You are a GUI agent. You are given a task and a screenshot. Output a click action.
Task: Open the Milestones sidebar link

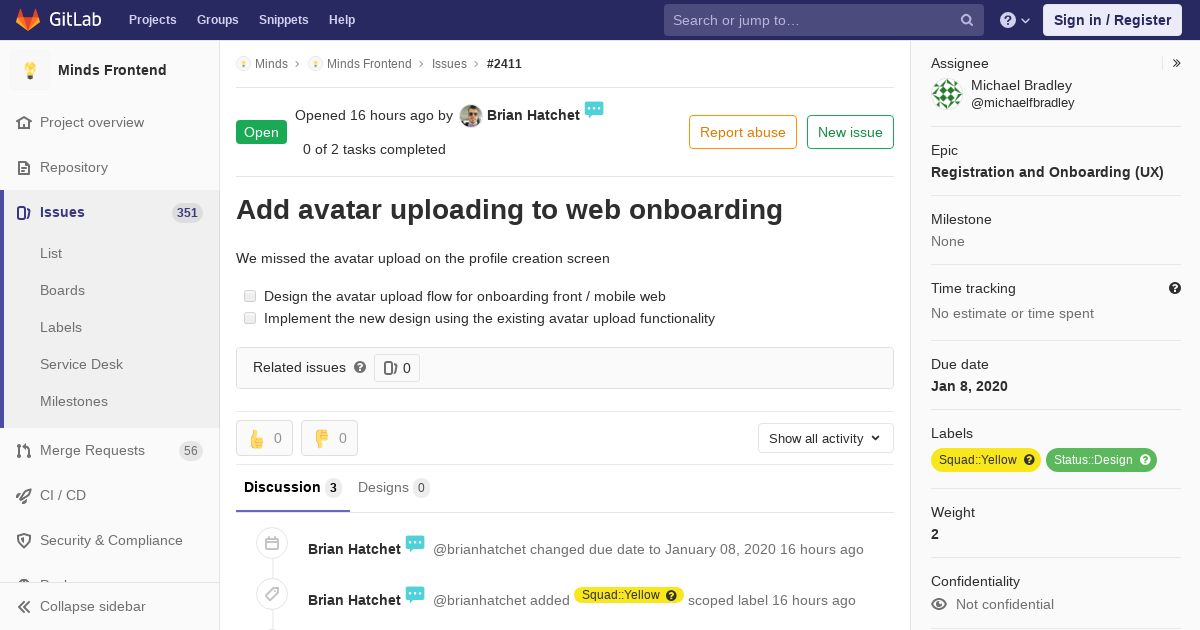pos(74,401)
